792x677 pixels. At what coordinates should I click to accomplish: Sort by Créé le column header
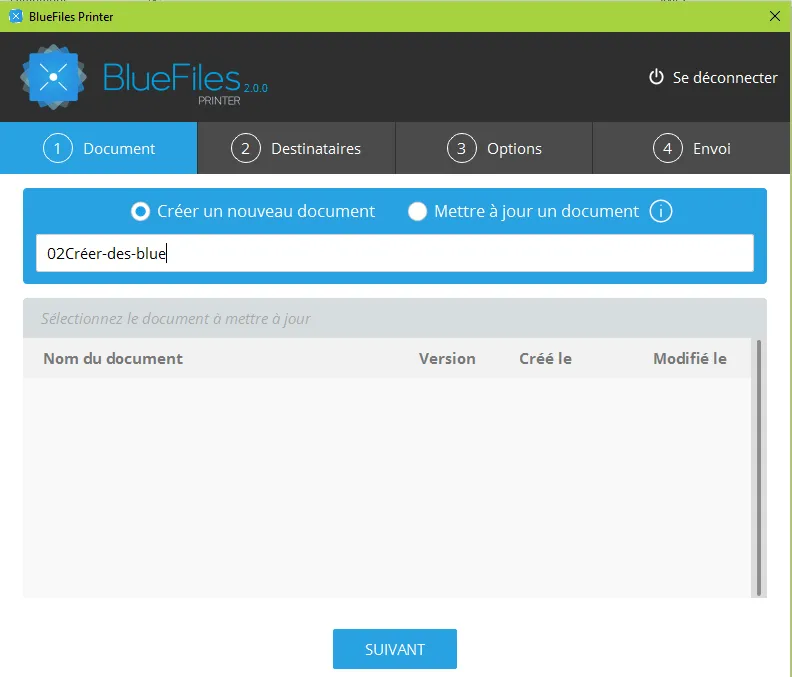click(x=546, y=359)
